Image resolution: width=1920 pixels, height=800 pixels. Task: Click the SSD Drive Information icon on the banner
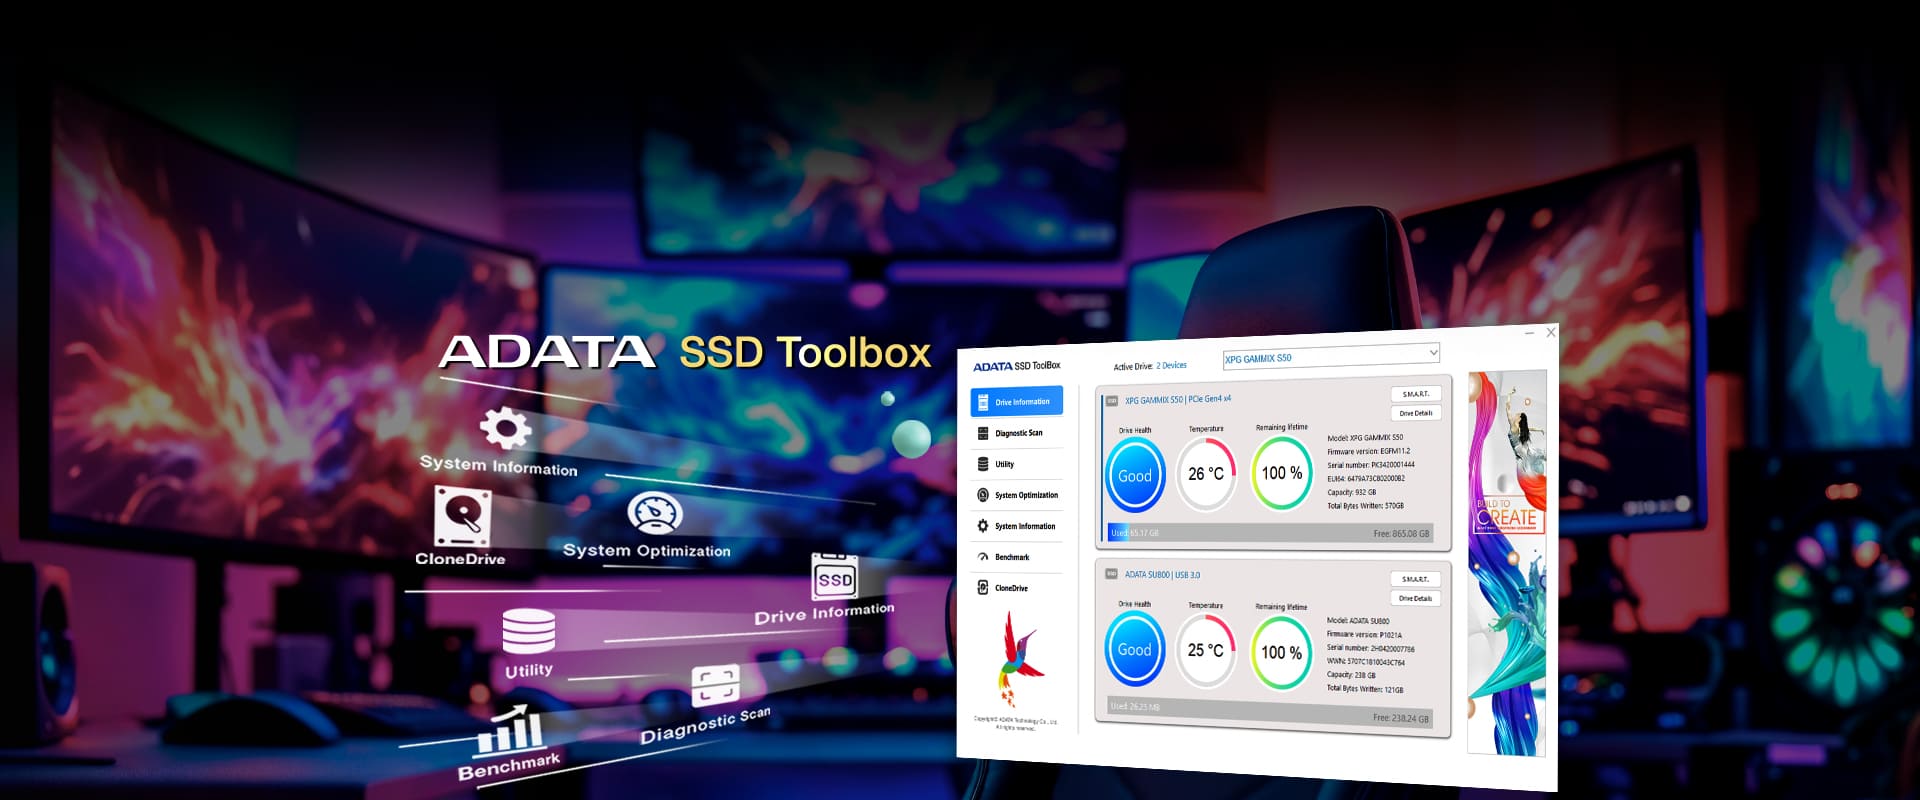834,577
